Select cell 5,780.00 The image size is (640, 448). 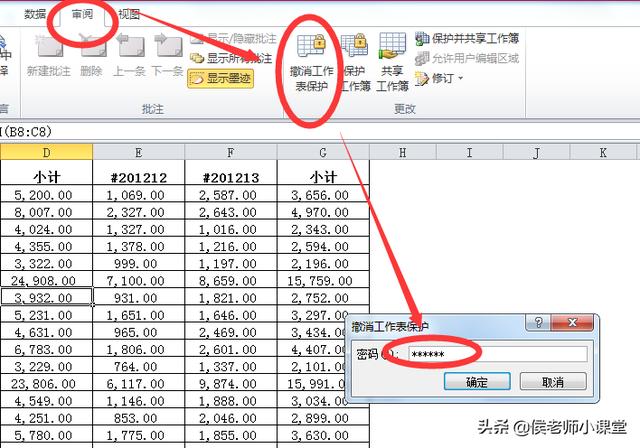tap(47, 435)
